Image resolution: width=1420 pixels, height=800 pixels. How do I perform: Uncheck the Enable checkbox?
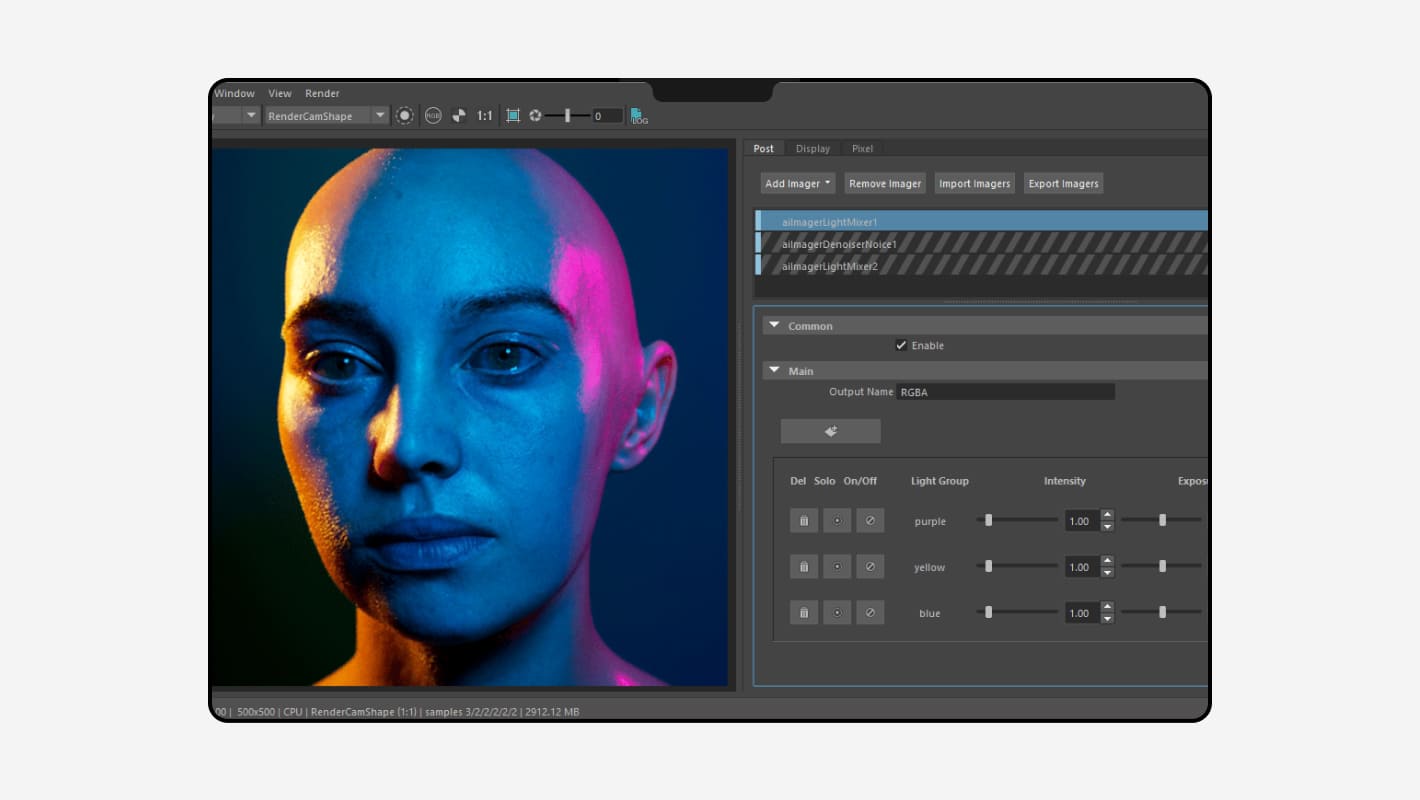pyautogui.click(x=901, y=346)
